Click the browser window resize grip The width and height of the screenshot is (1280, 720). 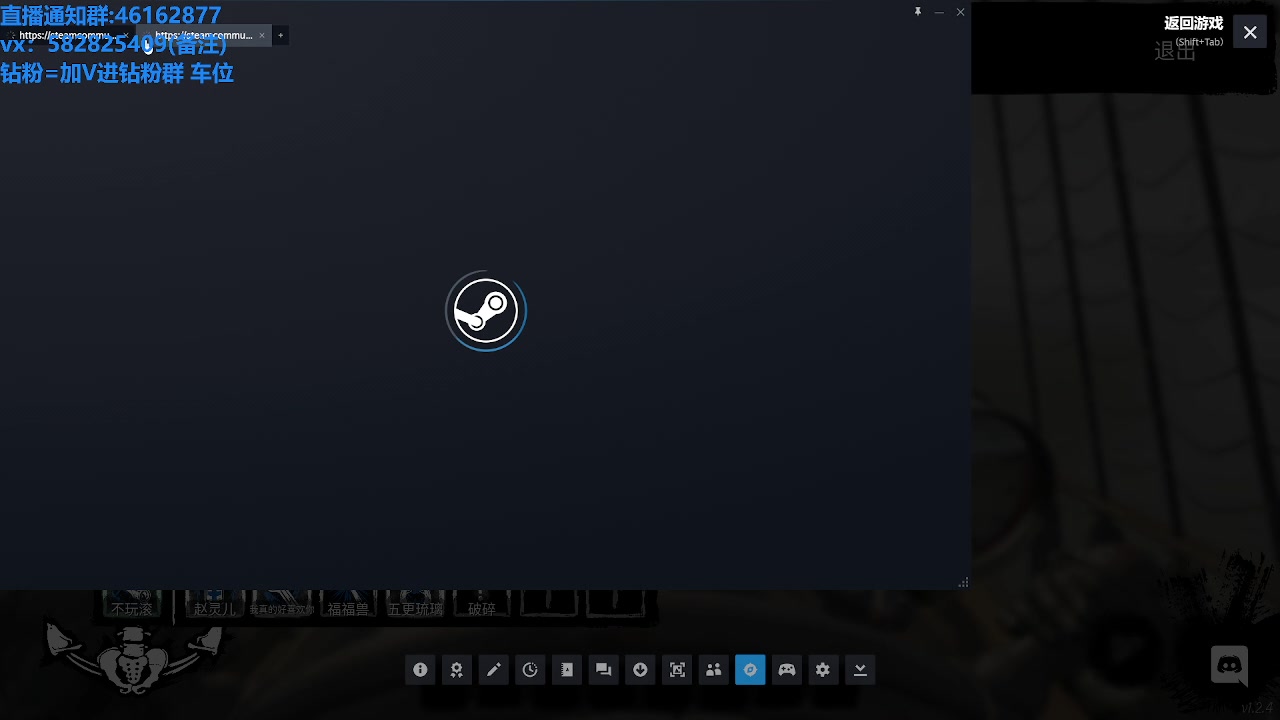(x=963, y=582)
